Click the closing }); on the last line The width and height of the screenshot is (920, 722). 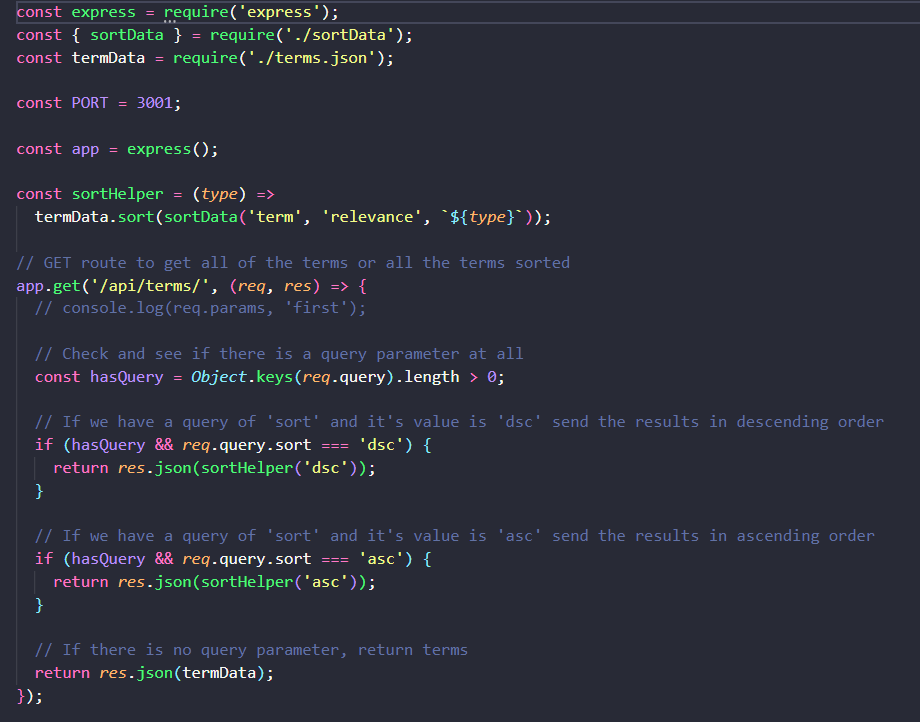29,696
